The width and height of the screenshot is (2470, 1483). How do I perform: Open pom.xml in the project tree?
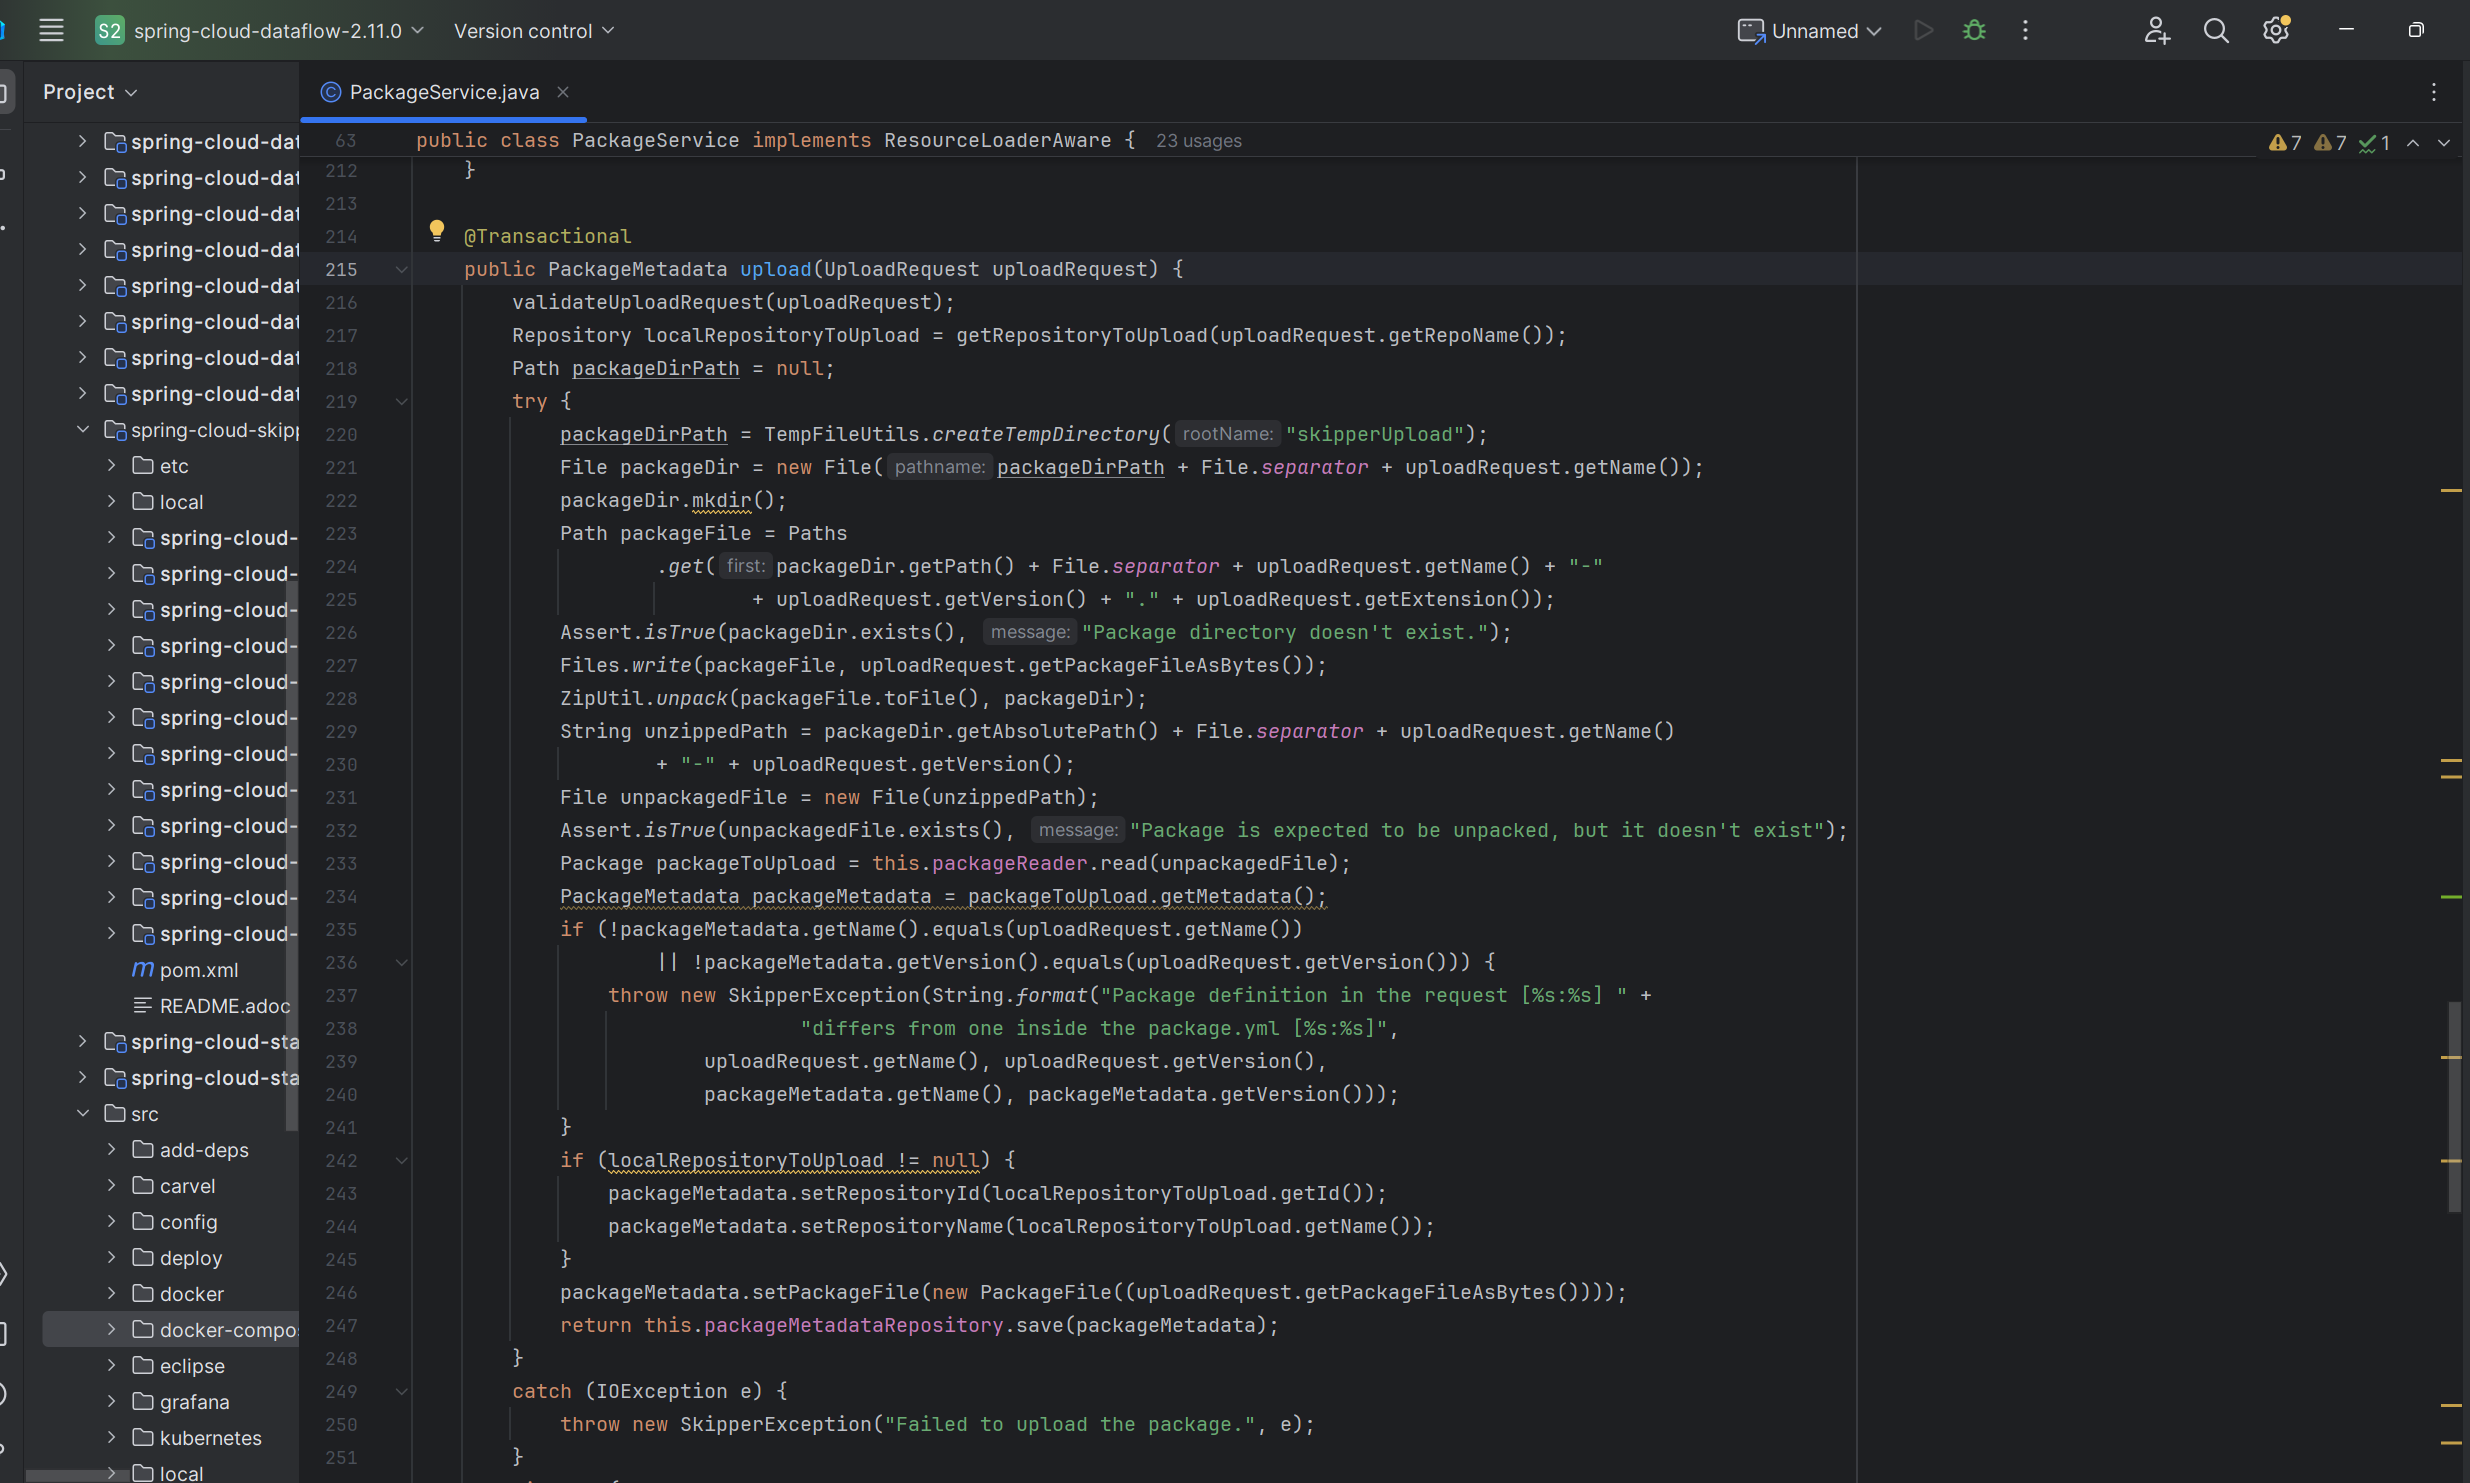pyautogui.click(x=198, y=970)
